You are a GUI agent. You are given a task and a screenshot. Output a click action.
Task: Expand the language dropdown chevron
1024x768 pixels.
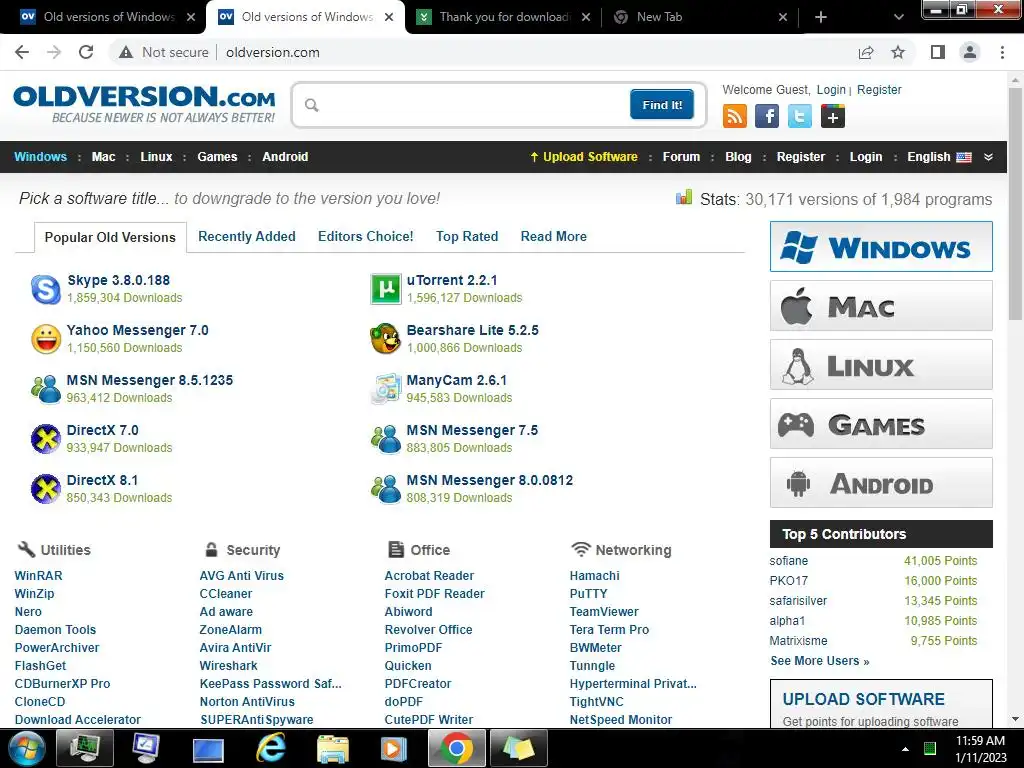pos(988,157)
